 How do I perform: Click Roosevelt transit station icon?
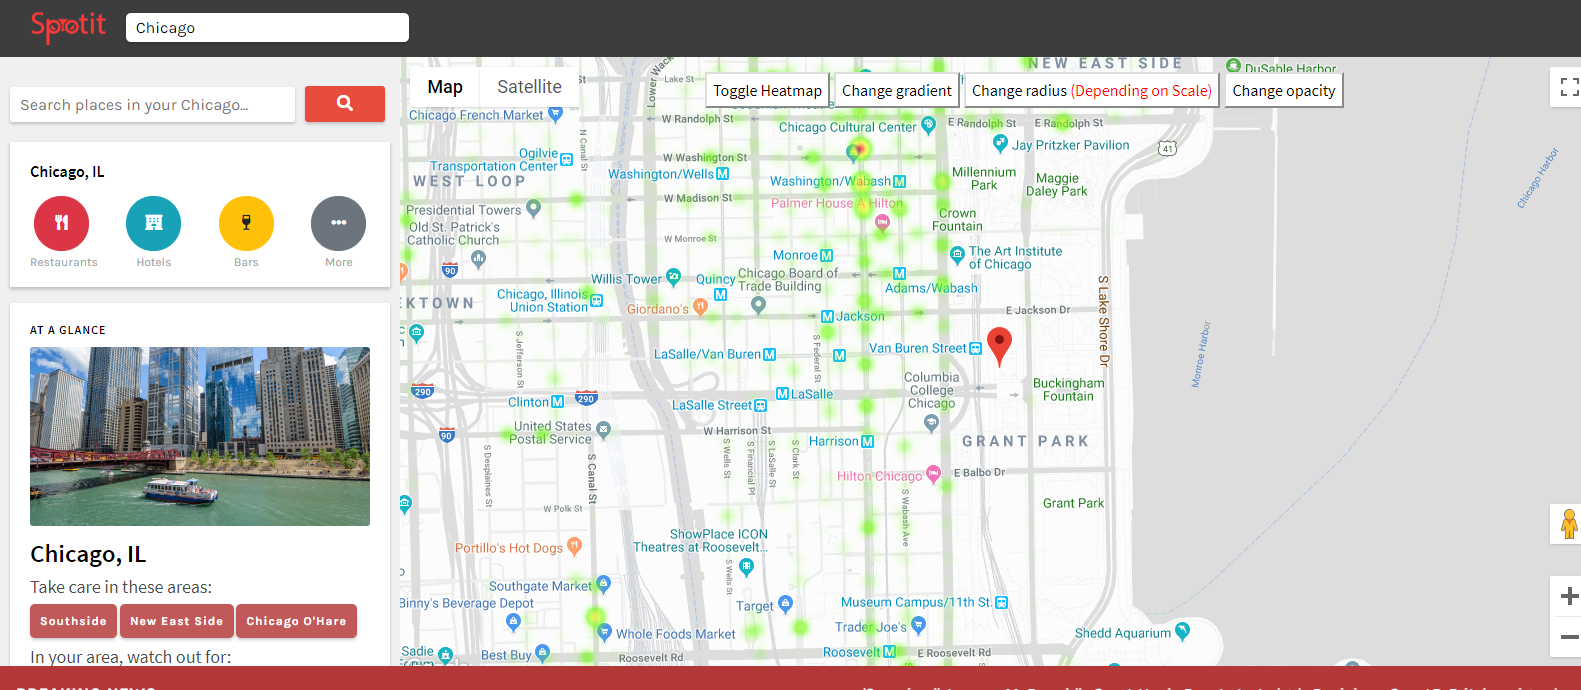(x=889, y=652)
